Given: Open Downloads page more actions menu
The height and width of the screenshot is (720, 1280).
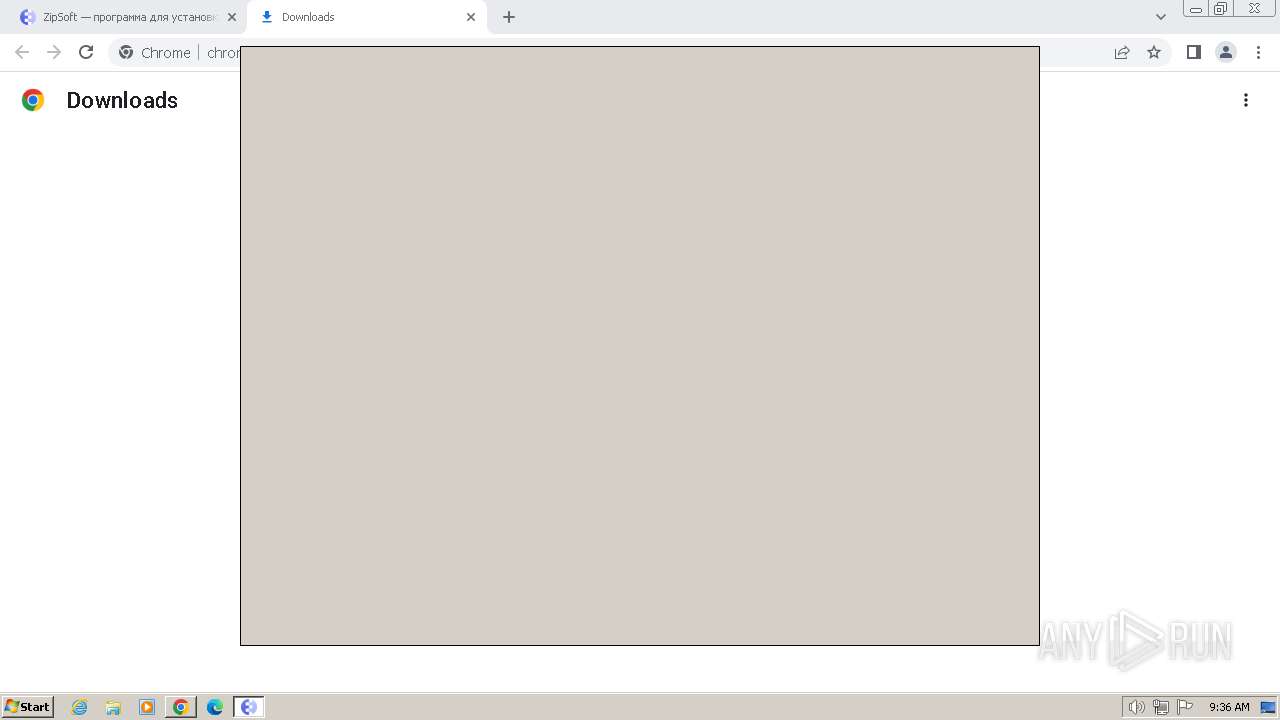Looking at the screenshot, I should [1246, 100].
